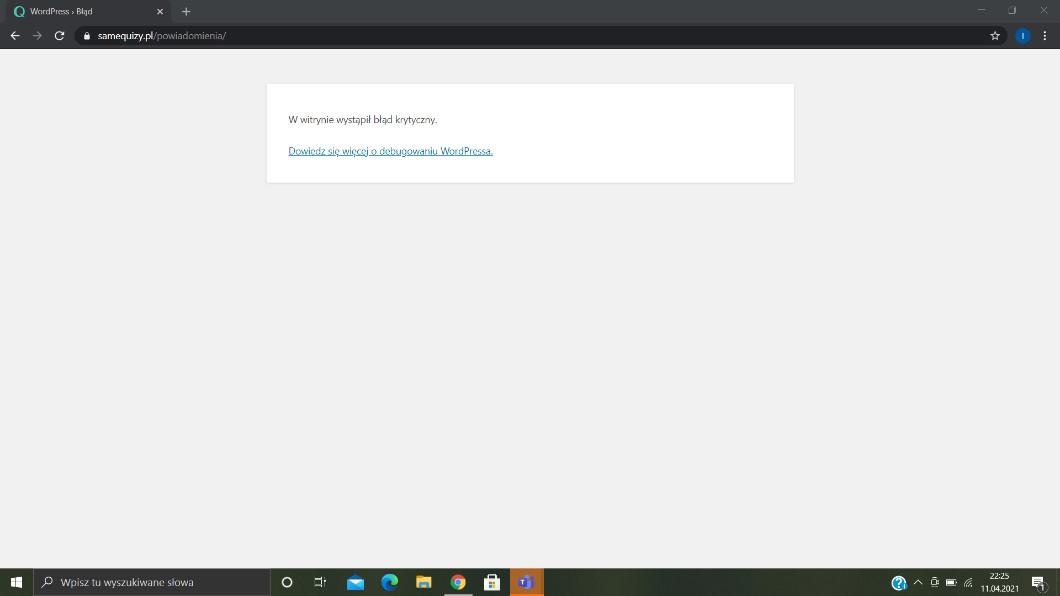Viewport: 1060px width, 596px height.
Task: Open Task View in the taskbar
Action: (x=320, y=582)
